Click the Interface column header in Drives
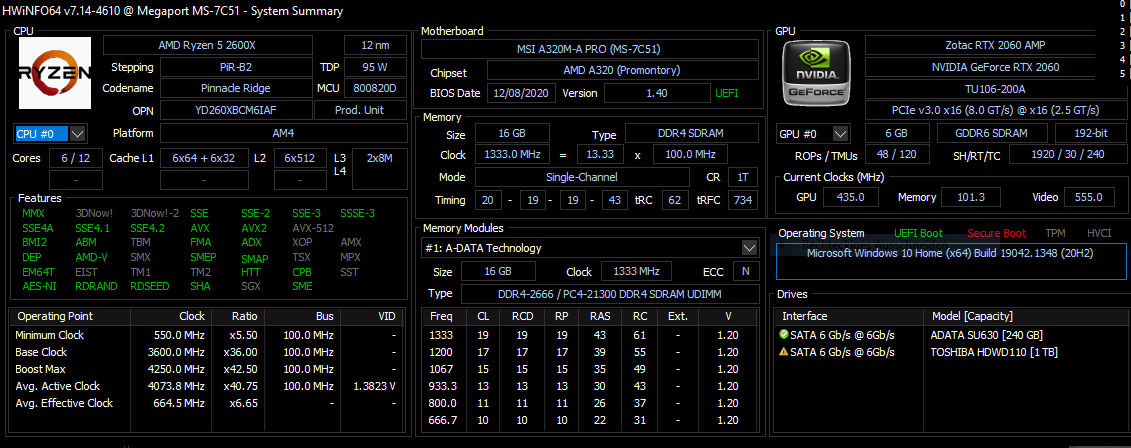Screen dimensions: 1131x448 pos(849,316)
